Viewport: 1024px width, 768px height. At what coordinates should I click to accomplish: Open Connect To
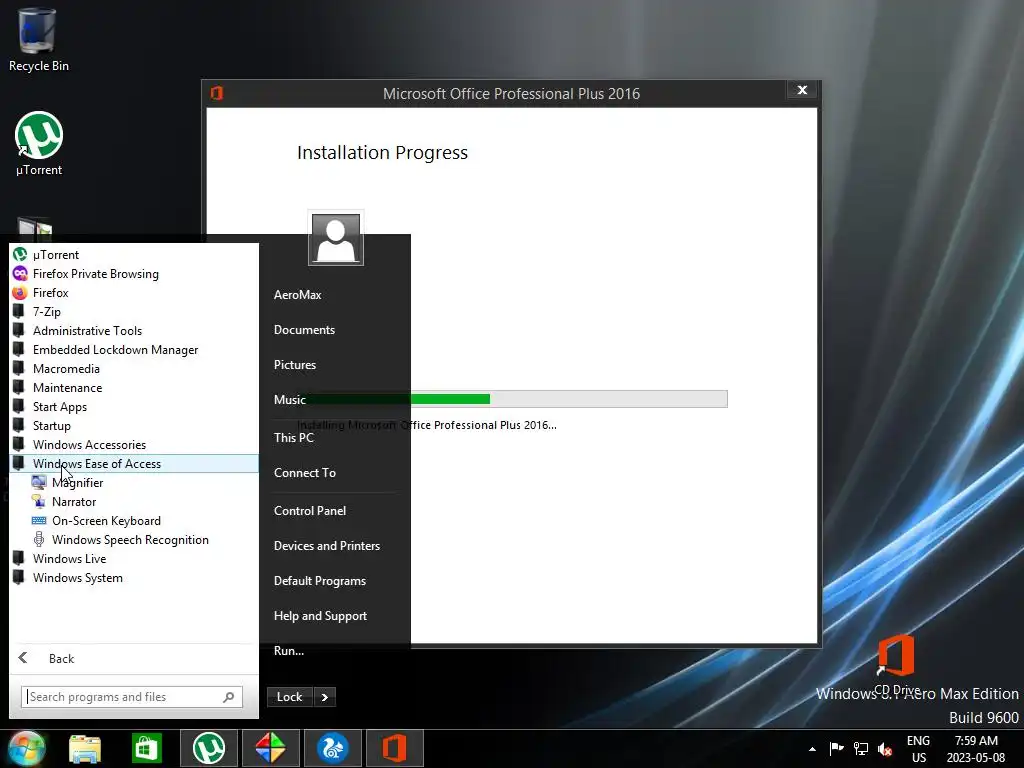(334, 472)
